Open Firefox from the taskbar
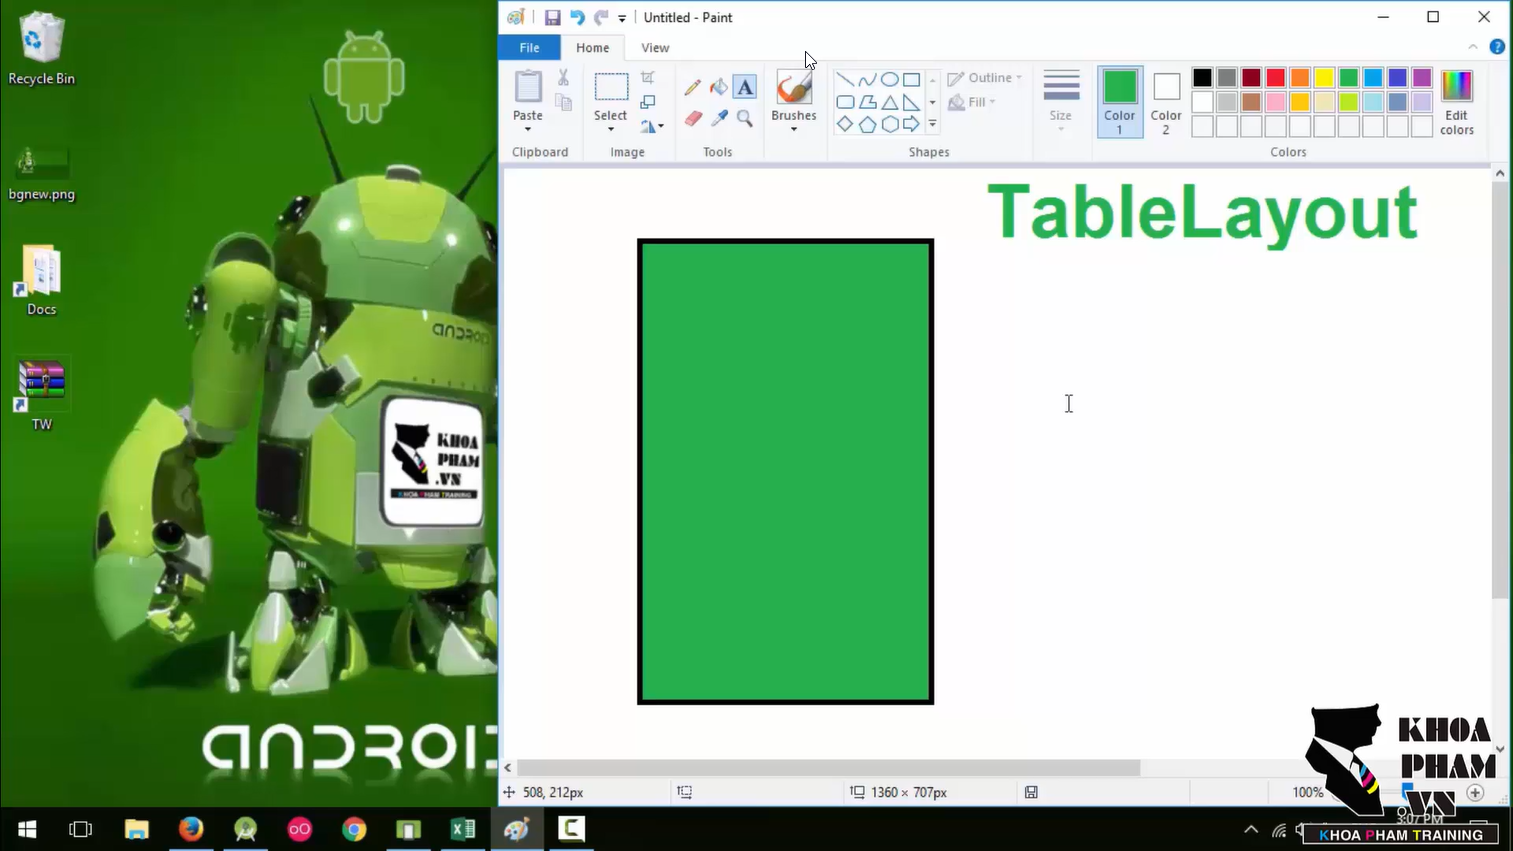The image size is (1513, 851). (191, 829)
